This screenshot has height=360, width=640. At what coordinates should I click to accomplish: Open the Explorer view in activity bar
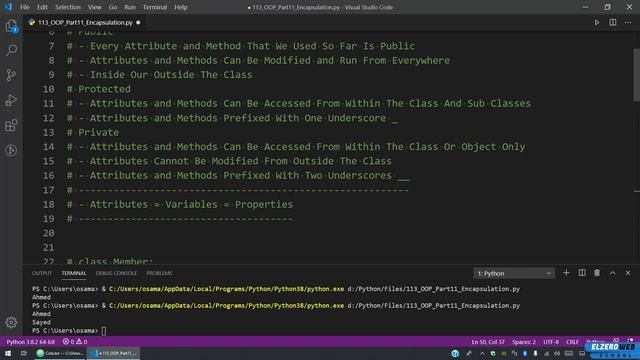[x=11, y=26]
